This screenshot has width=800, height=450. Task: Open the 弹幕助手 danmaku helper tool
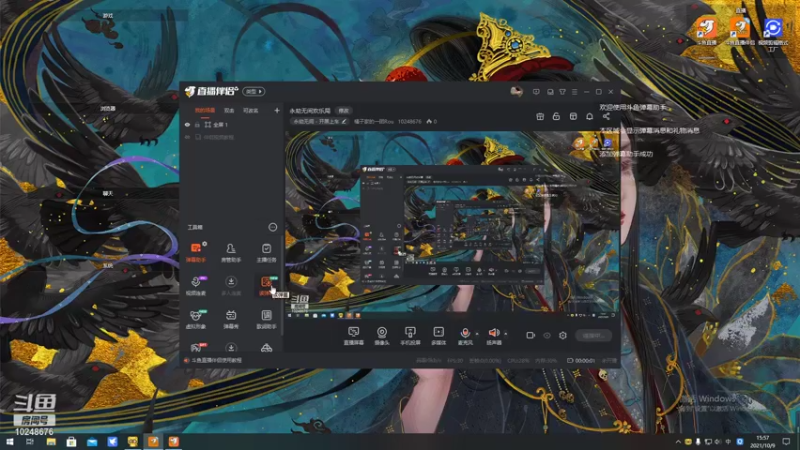196,253
